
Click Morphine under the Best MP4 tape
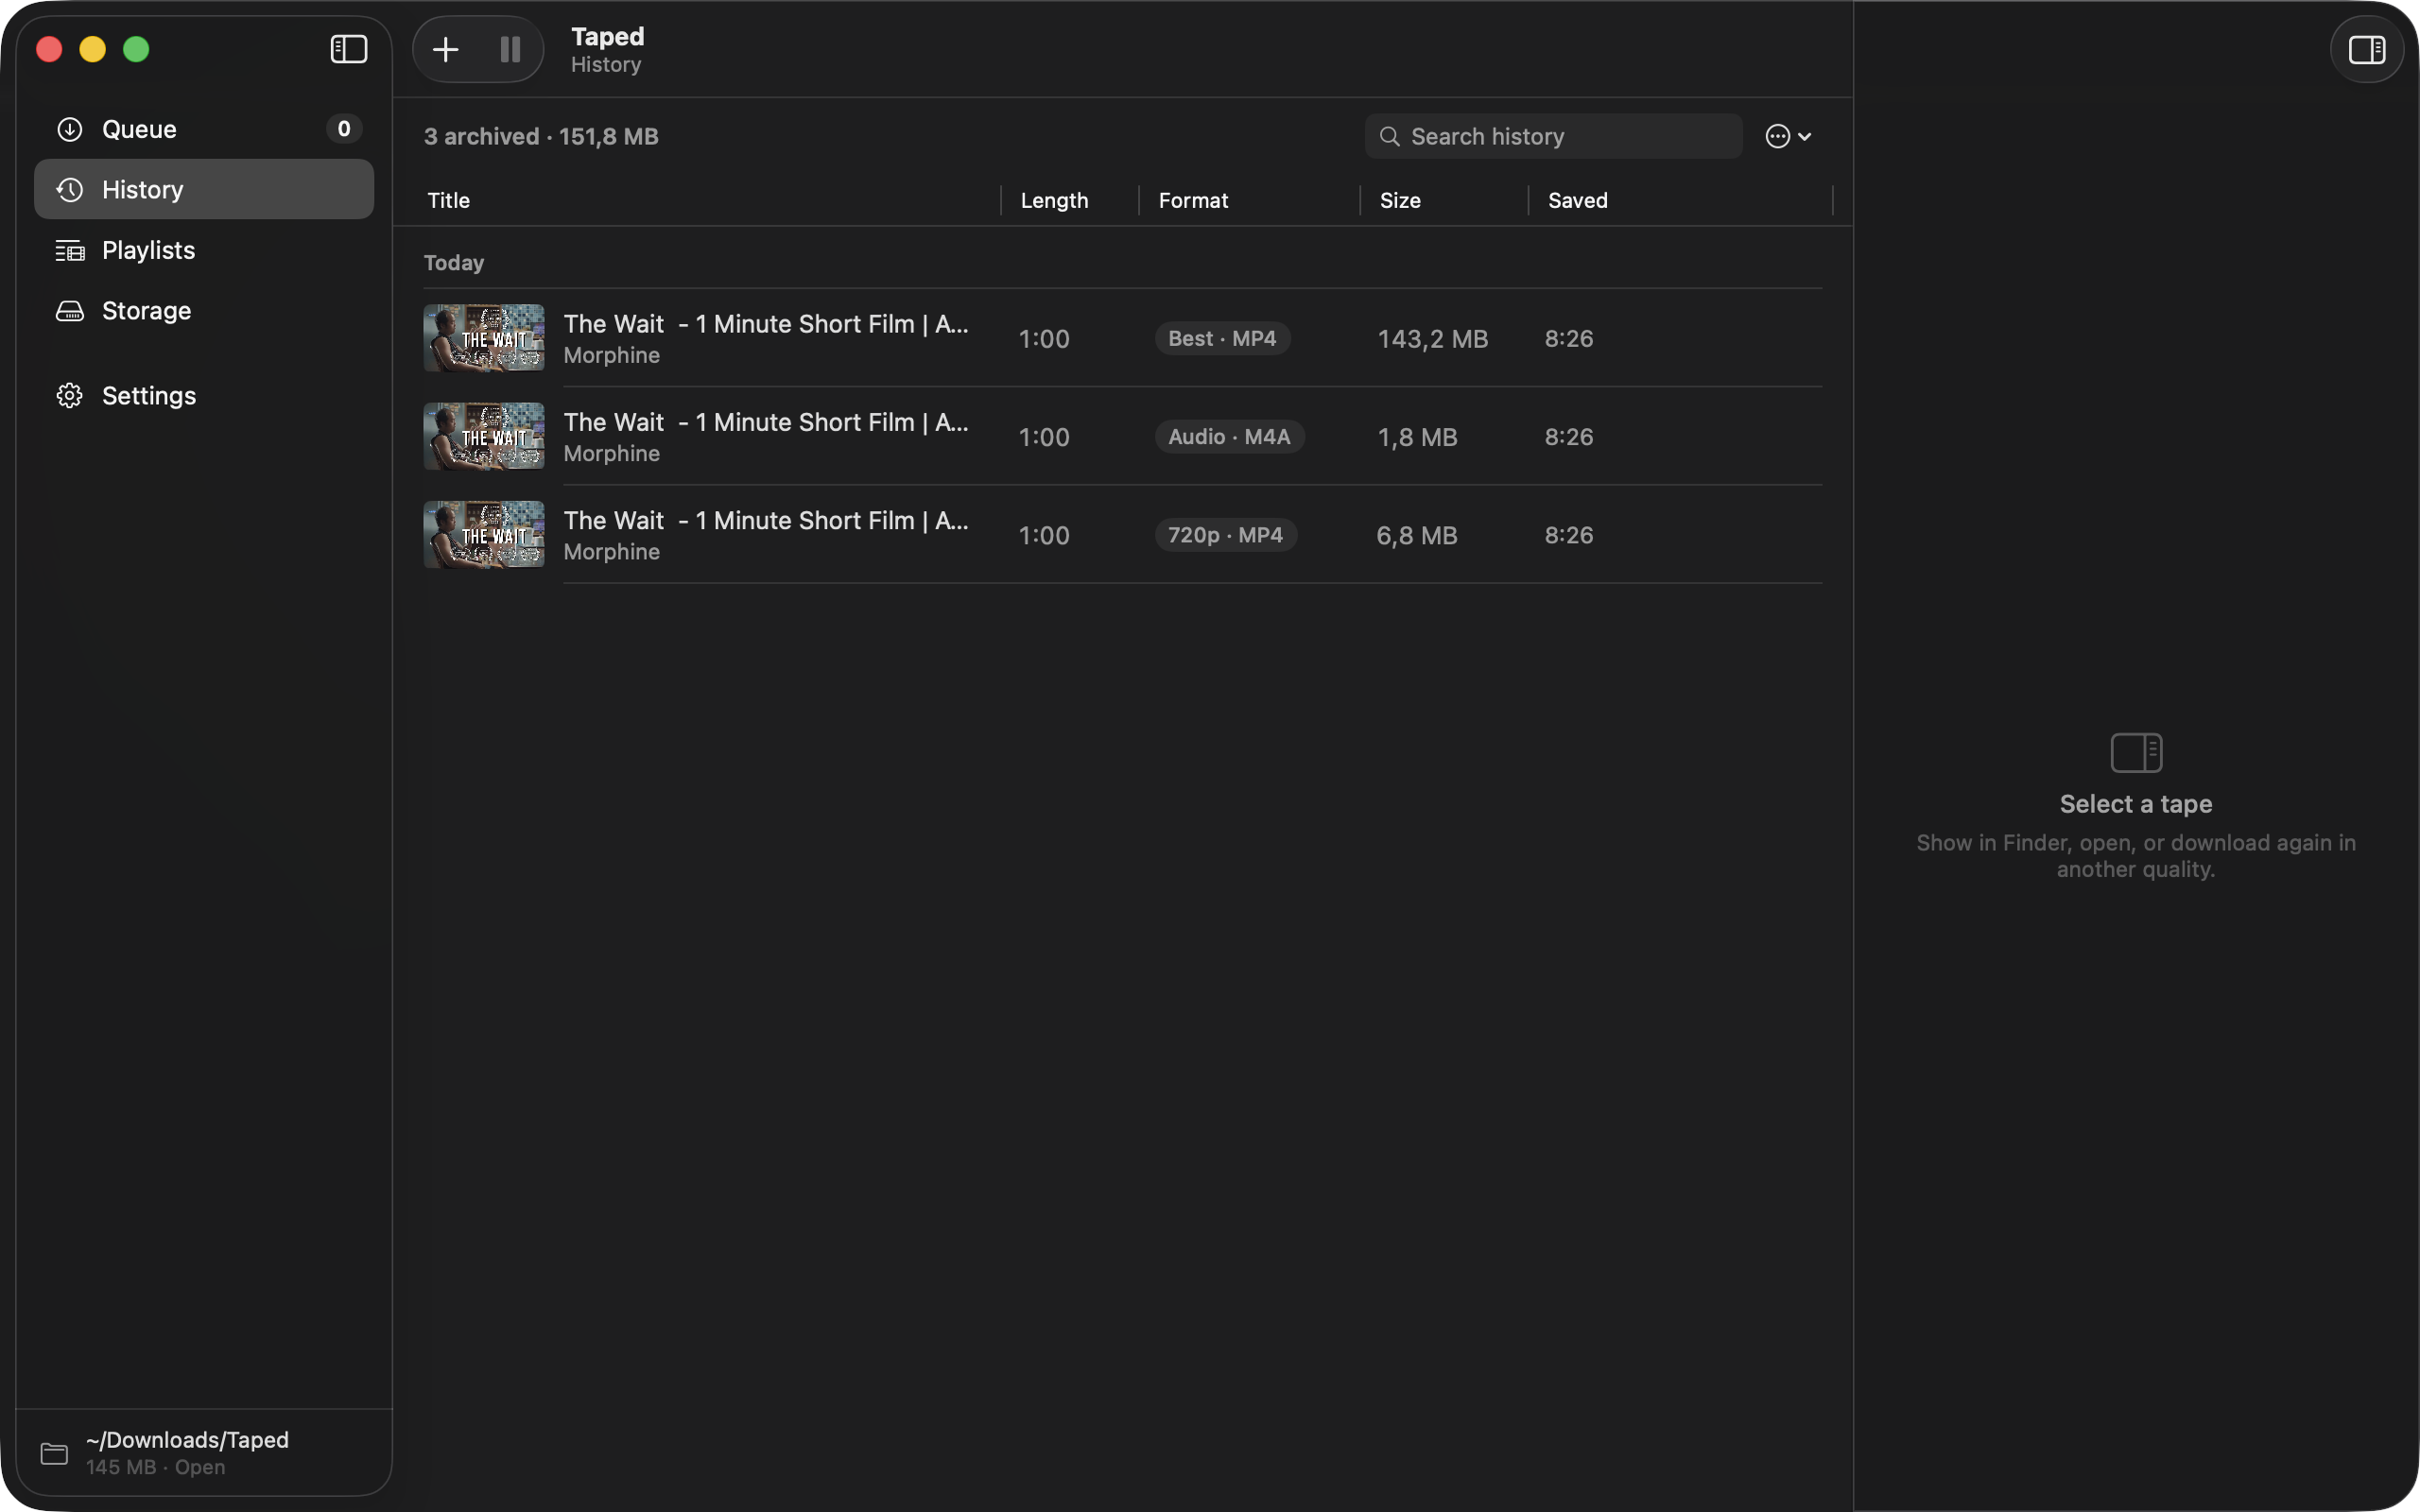click(x=611, y=355)
